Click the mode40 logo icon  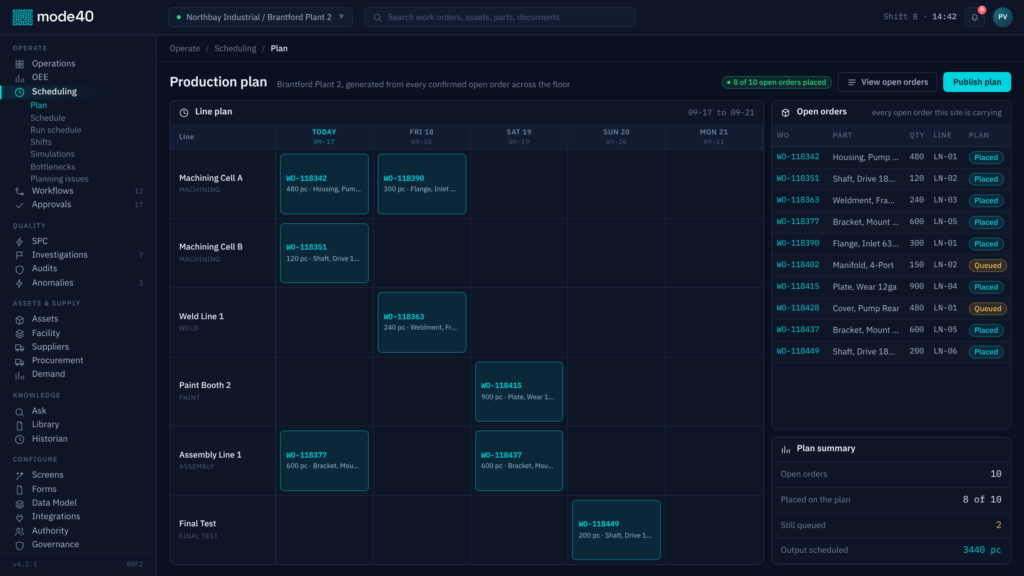pyautogui.click(x=22, y=17)
